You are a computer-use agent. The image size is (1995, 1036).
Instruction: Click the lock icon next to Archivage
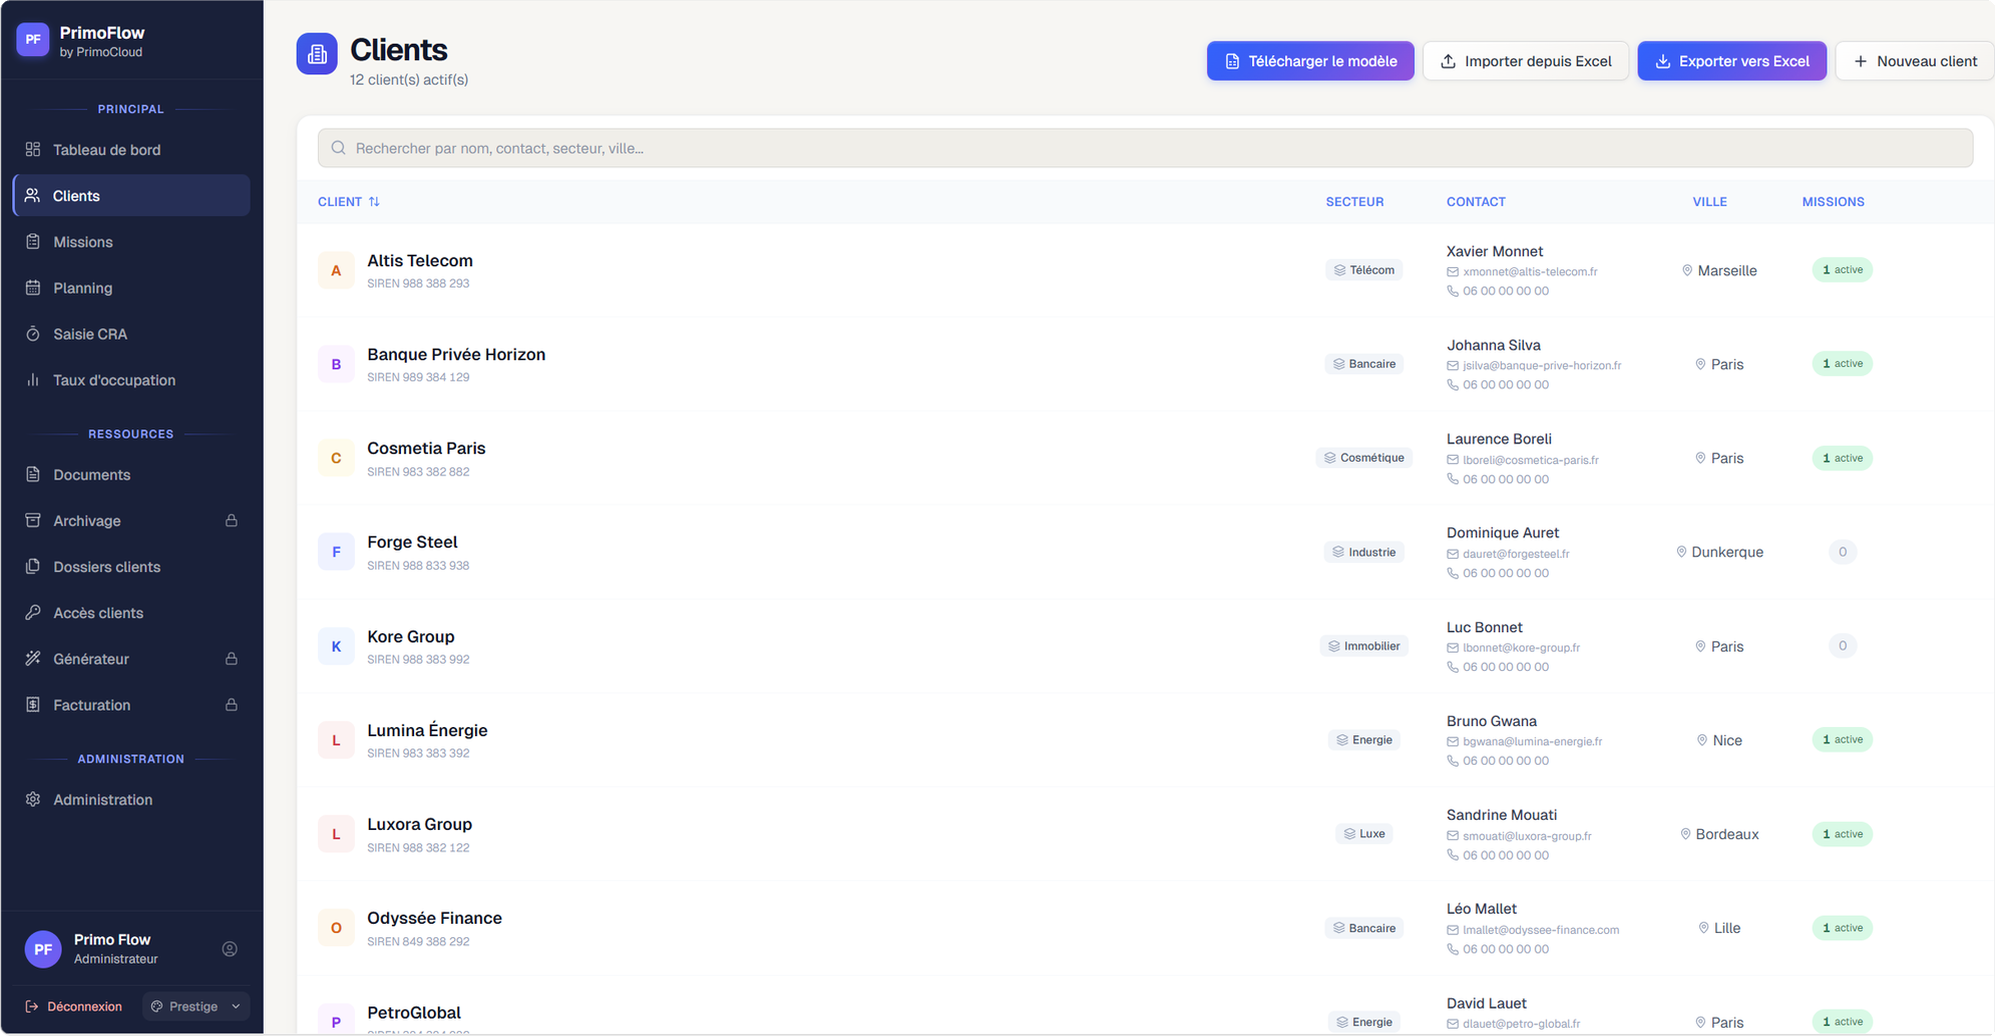click(x=231, y=521)
